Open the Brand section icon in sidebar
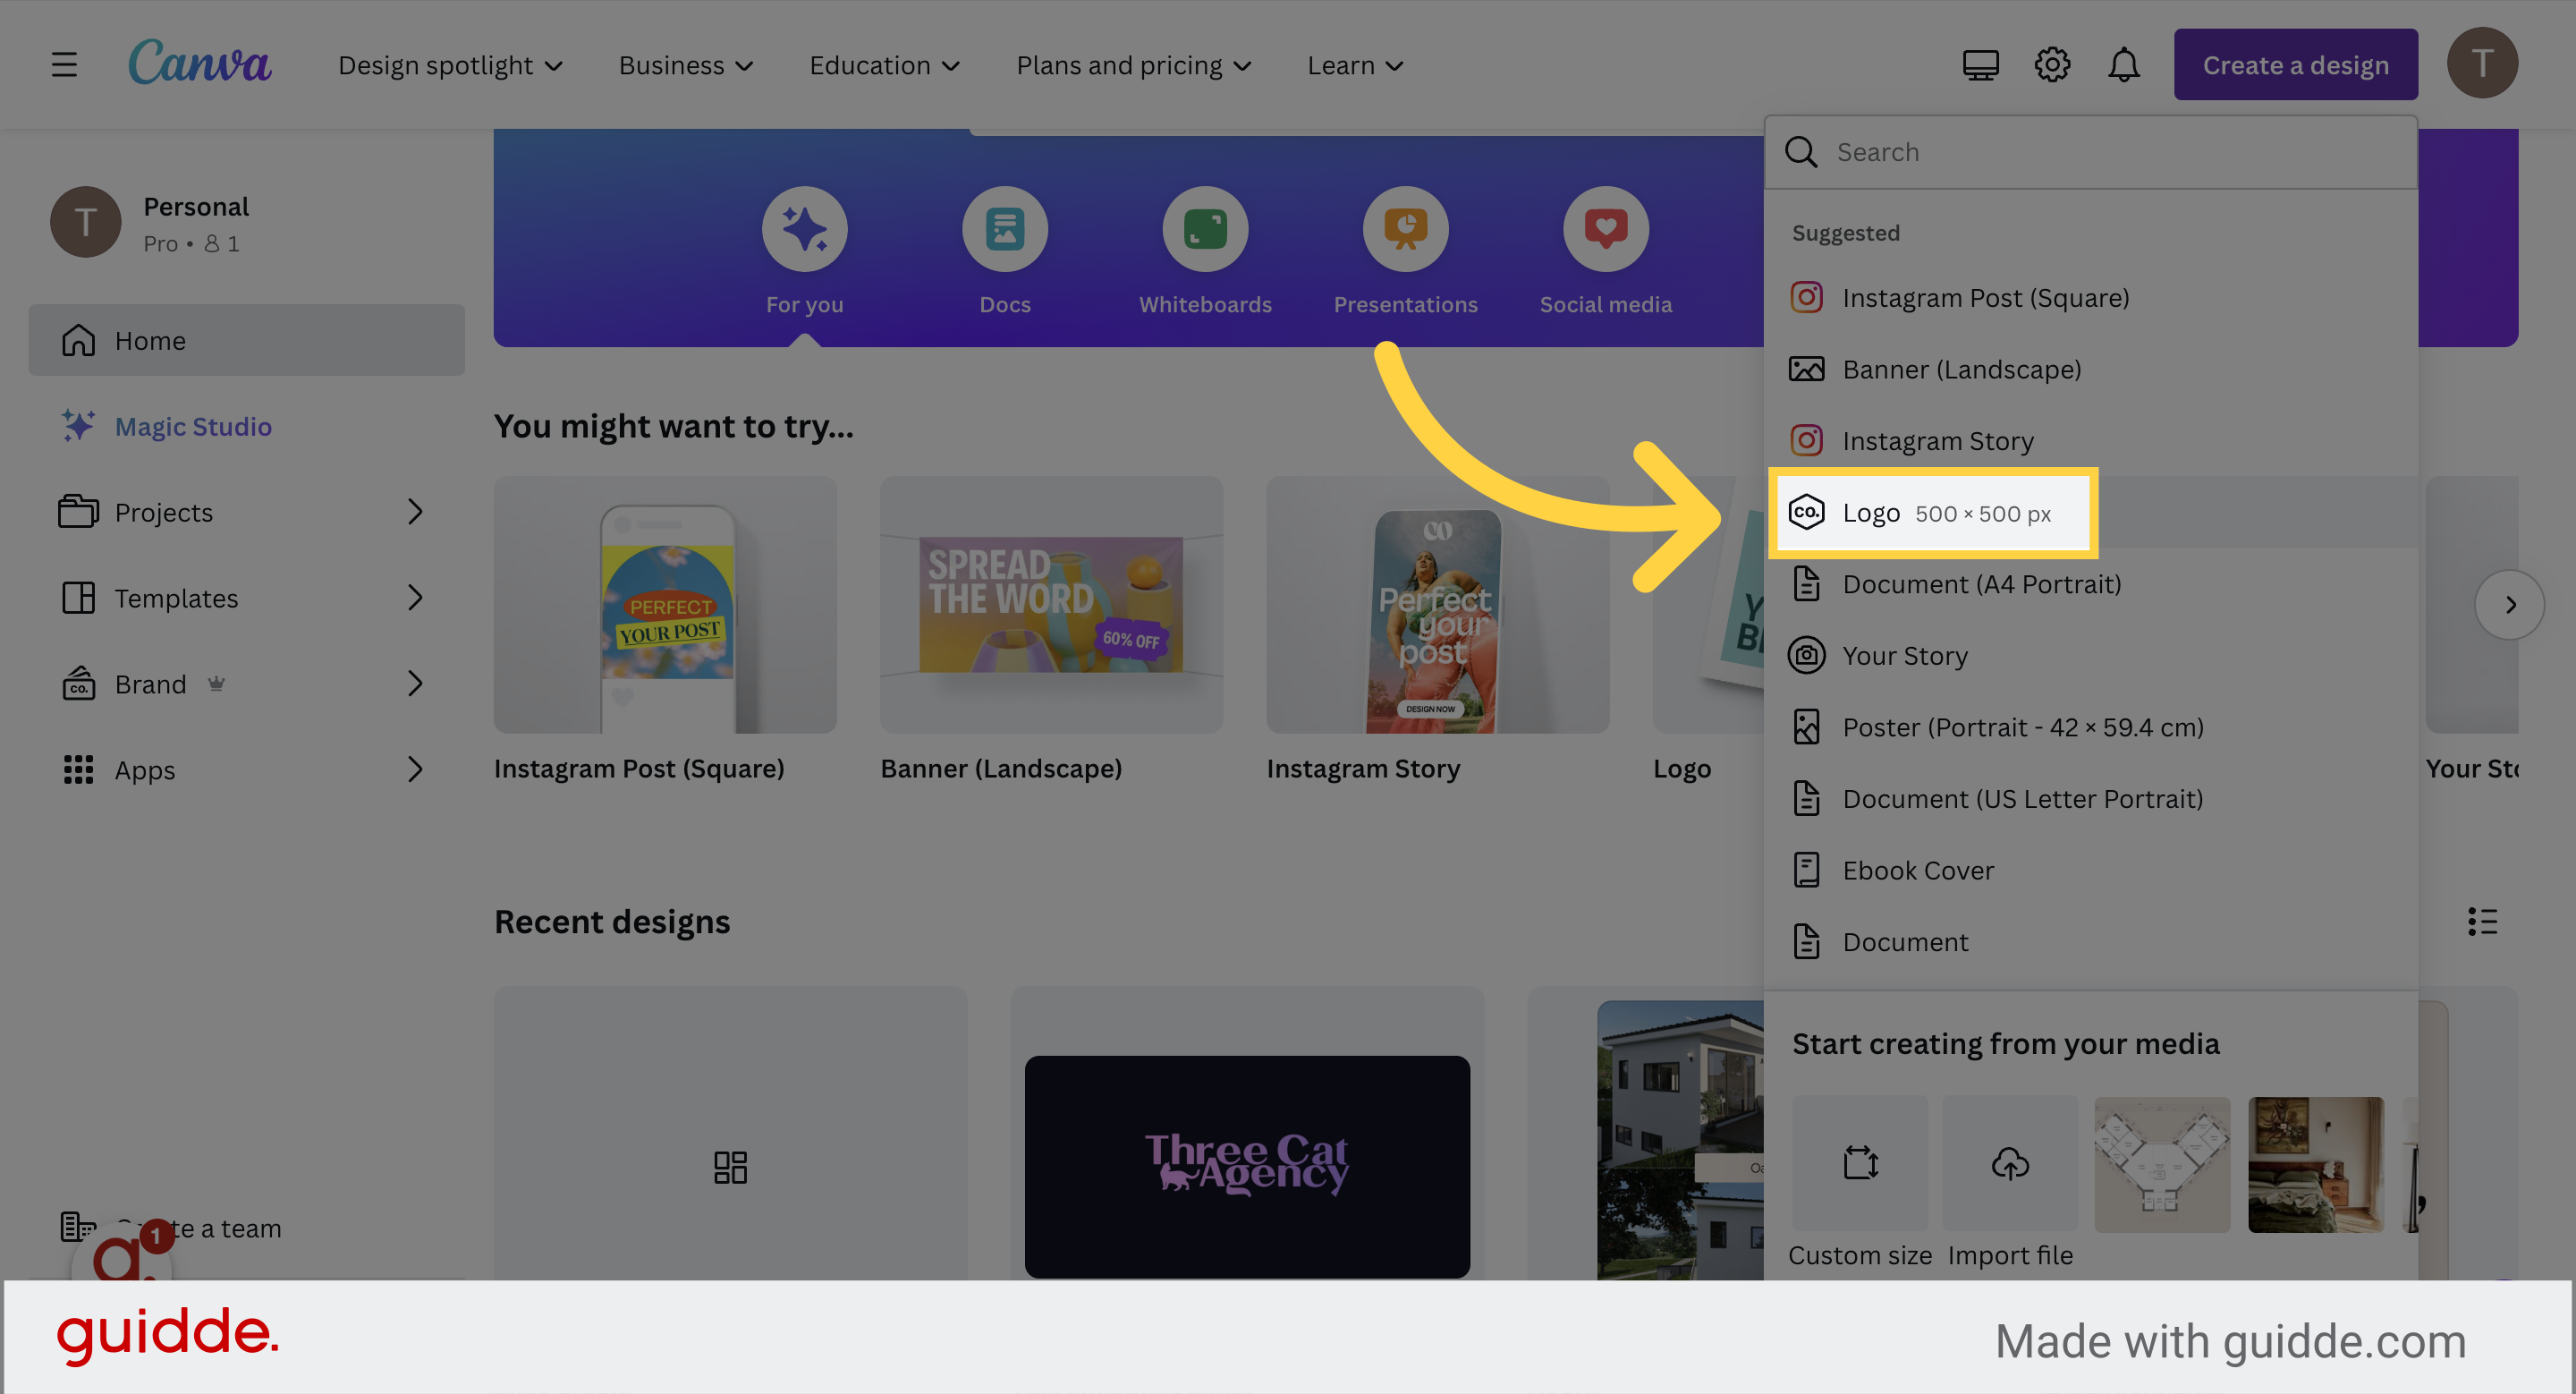This screenshot has width=2576, height=1394. (77, 684)
